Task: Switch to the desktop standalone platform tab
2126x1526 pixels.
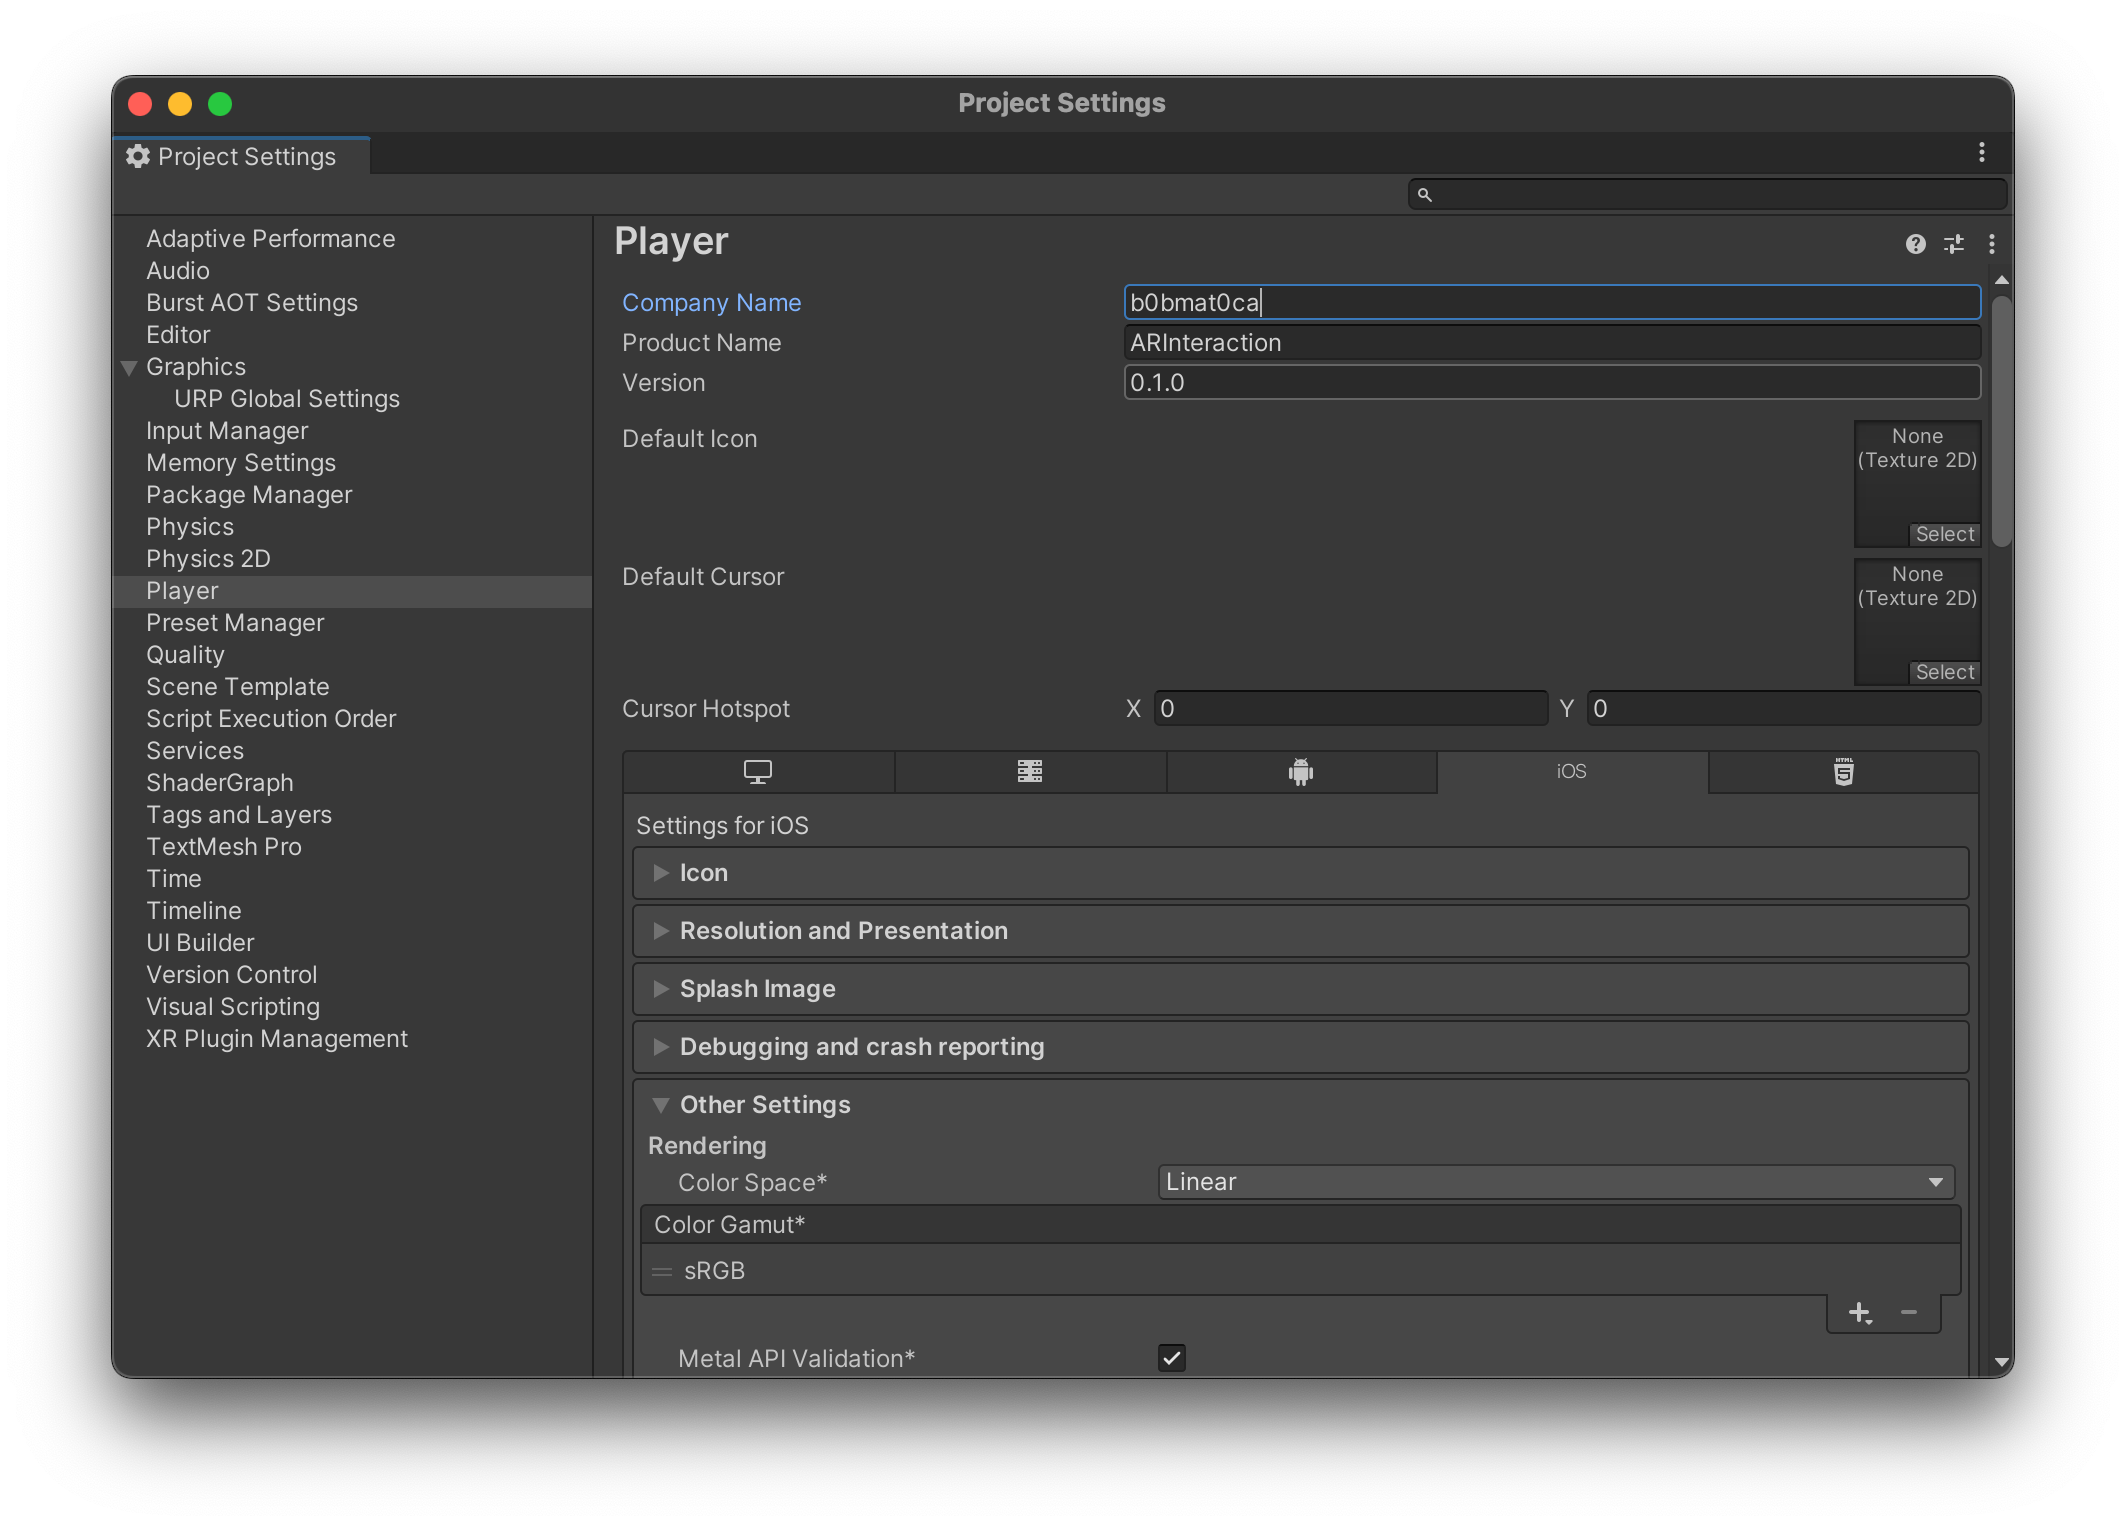Action: 758,772
